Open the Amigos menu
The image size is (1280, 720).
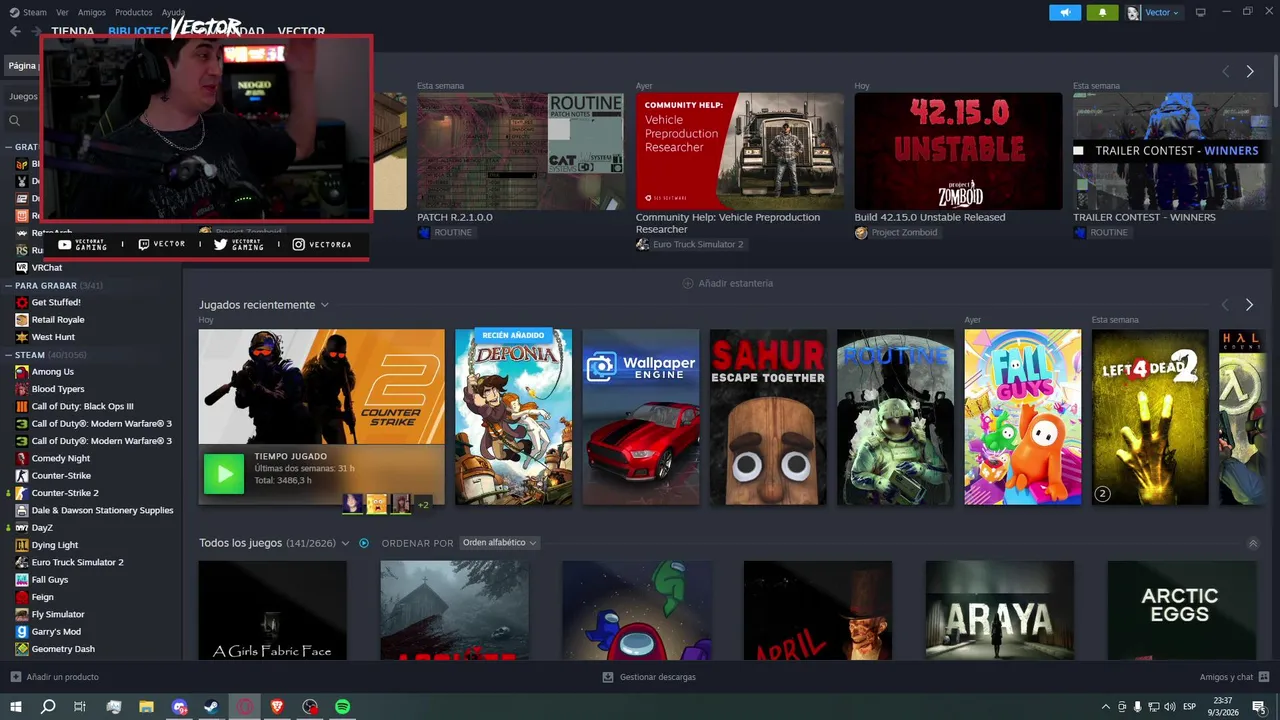[x=92, y=12]
